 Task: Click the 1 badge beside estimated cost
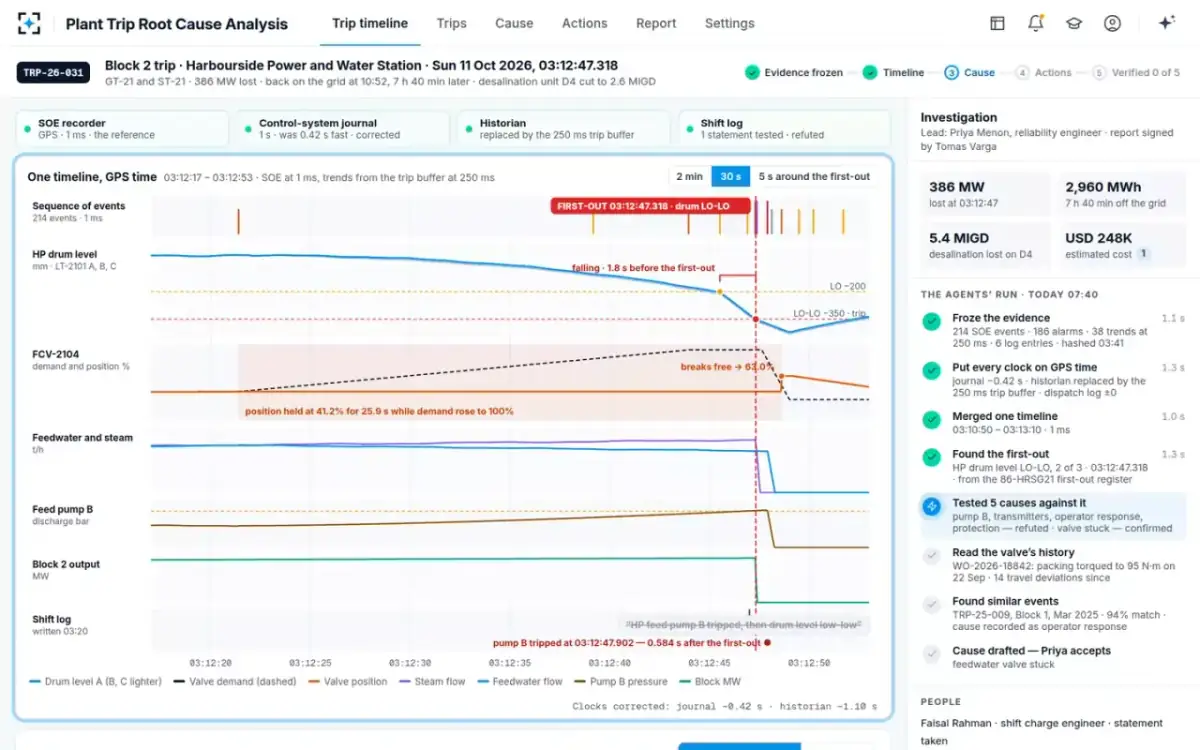[x=1143, y=255]
